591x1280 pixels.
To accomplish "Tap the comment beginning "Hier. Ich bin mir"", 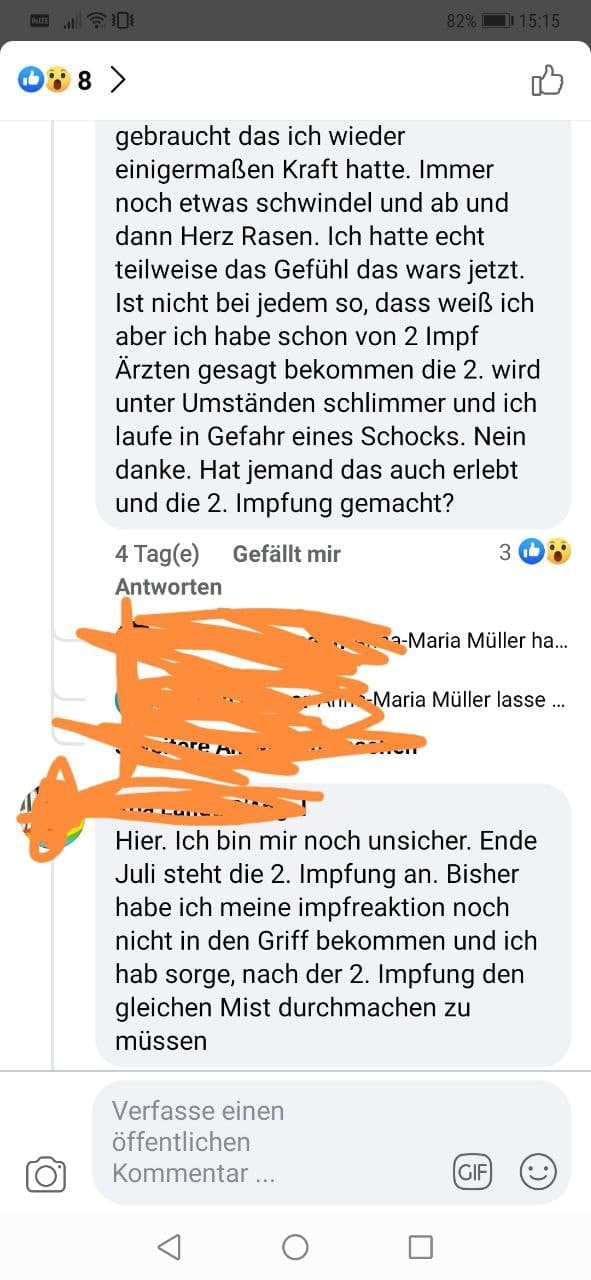I will coord(333,925).
